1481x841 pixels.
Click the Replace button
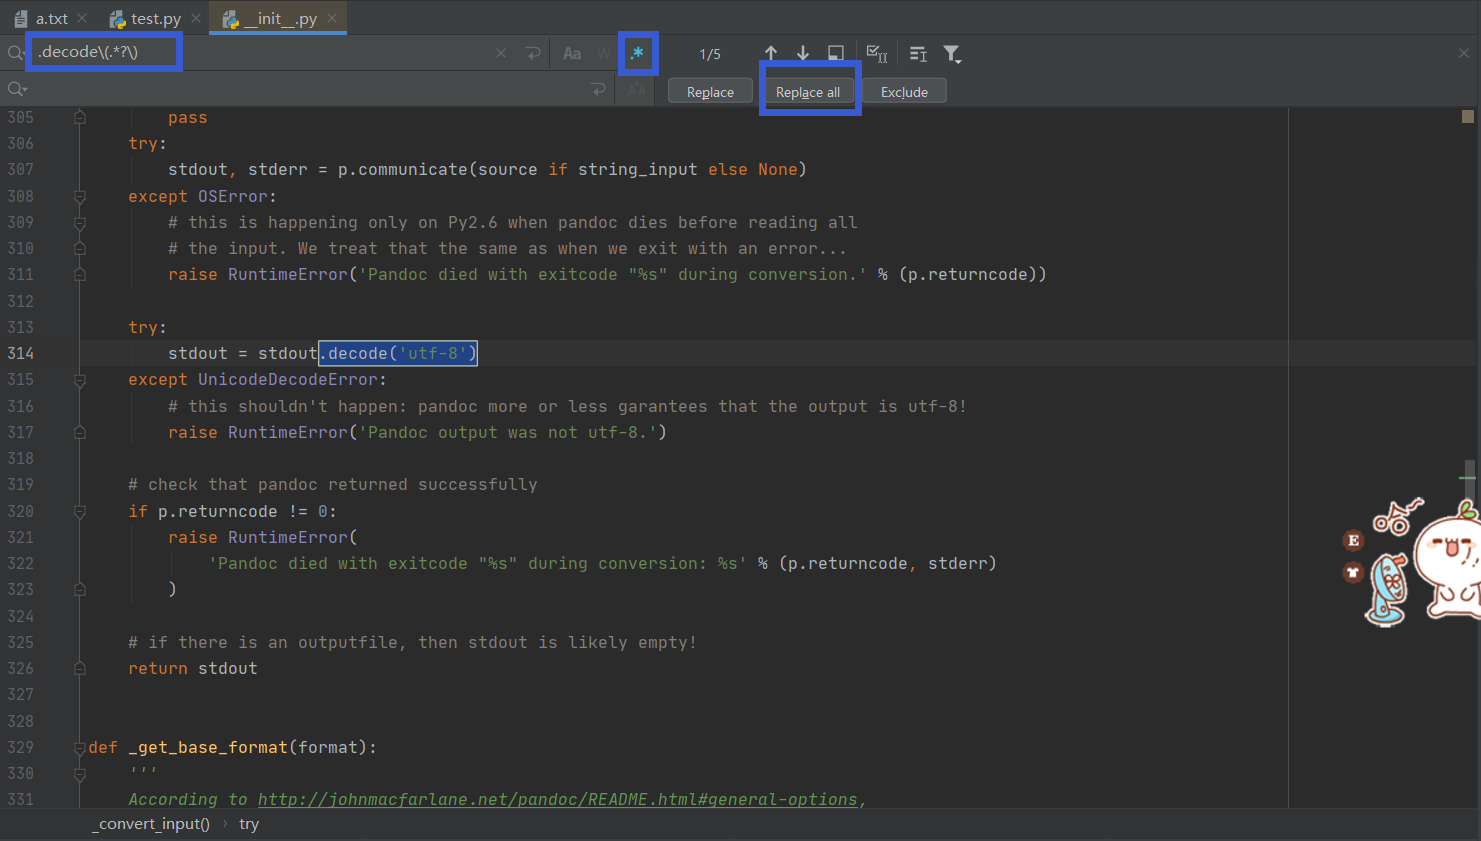(710, 92)
